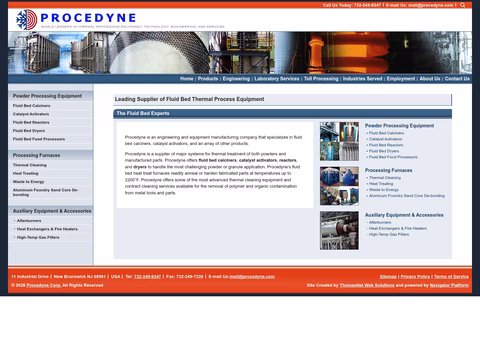
Task: Select Heat Treating in left sidebar
Action: (x=26, y=173)
